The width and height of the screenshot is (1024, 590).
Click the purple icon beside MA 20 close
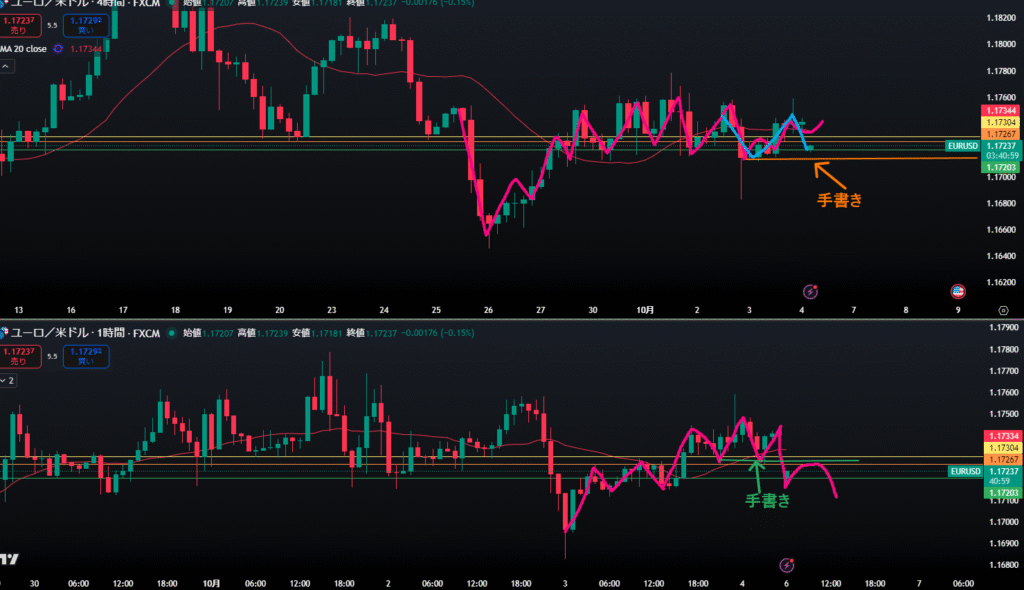tap(59, 48)
